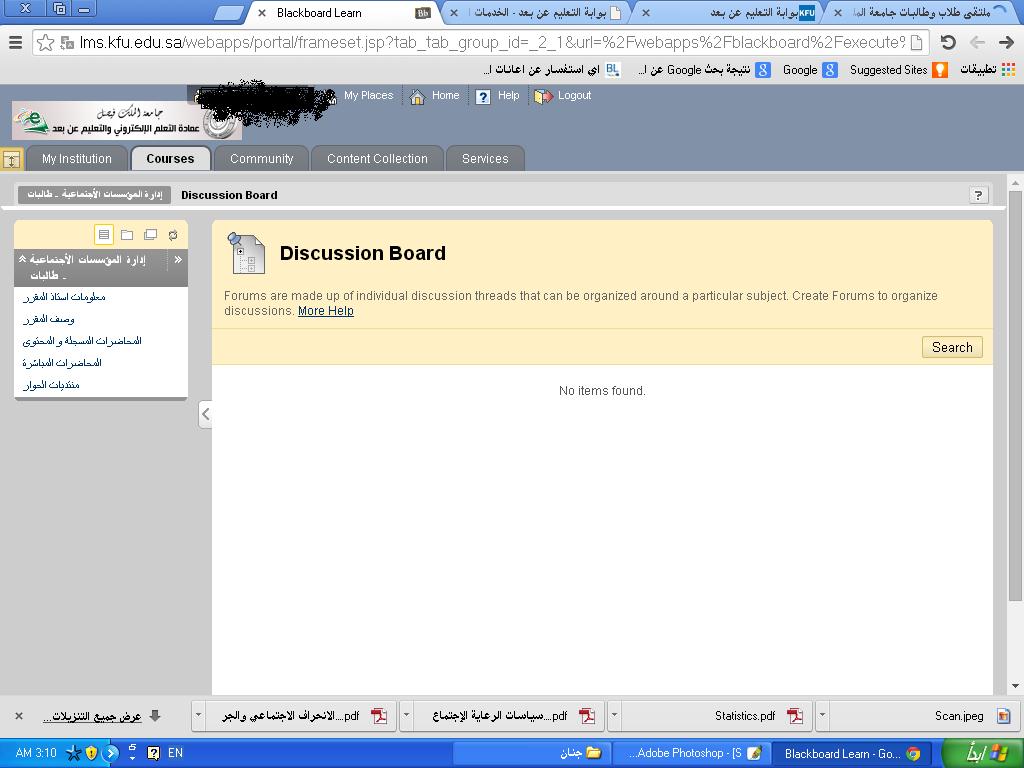Viewport: 1024px width, 768px height.
Task: Open Statistics.pdf download item
Action: coord(718,716)
